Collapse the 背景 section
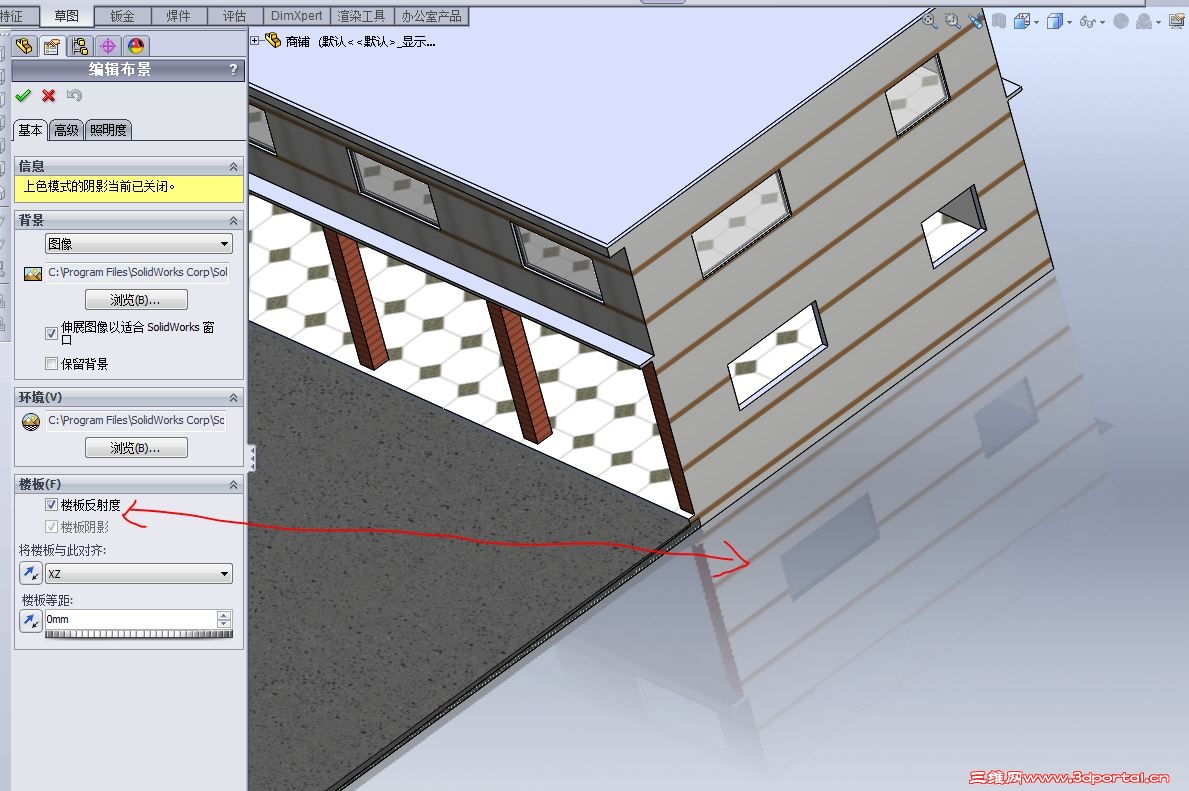The image size is (1189, 791). pos(234,221)
